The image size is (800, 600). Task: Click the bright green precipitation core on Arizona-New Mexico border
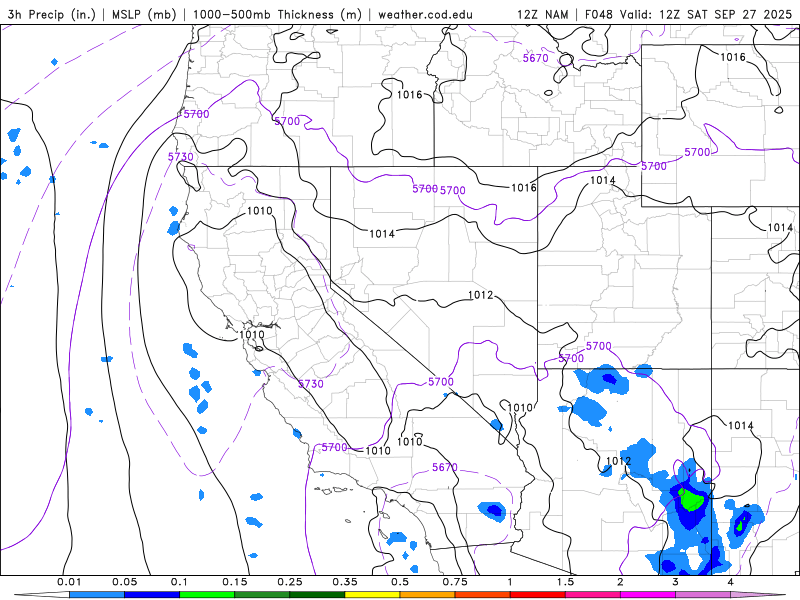click(x=691, y=499)
